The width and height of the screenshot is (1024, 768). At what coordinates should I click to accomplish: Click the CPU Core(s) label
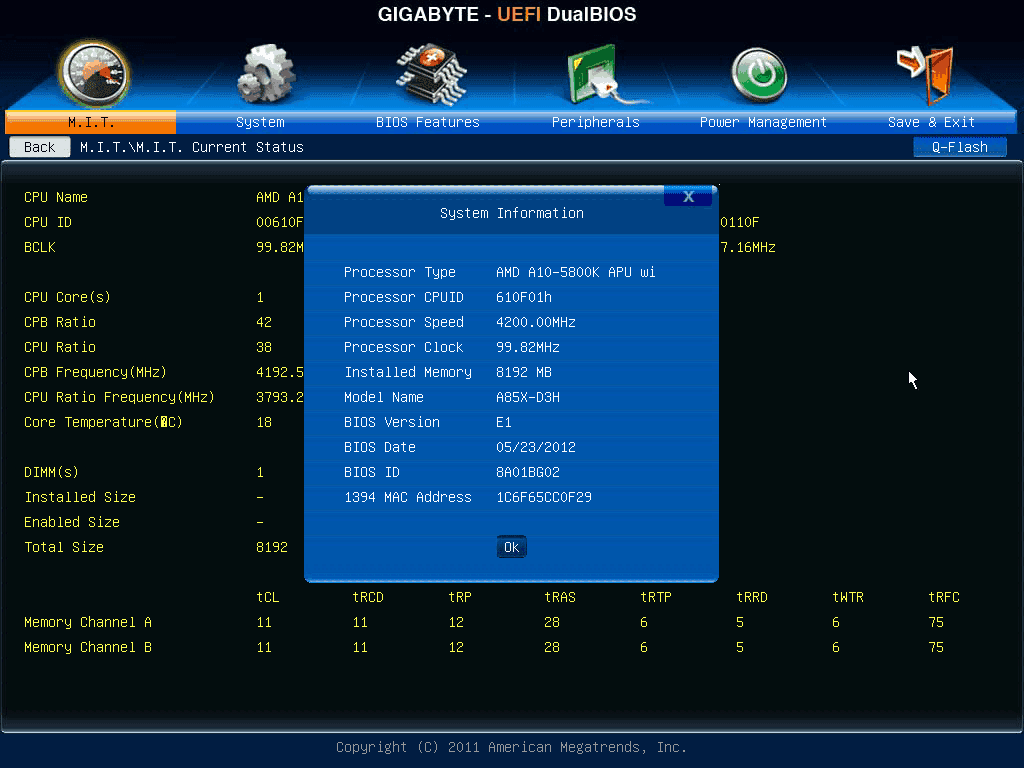point(67,297)
